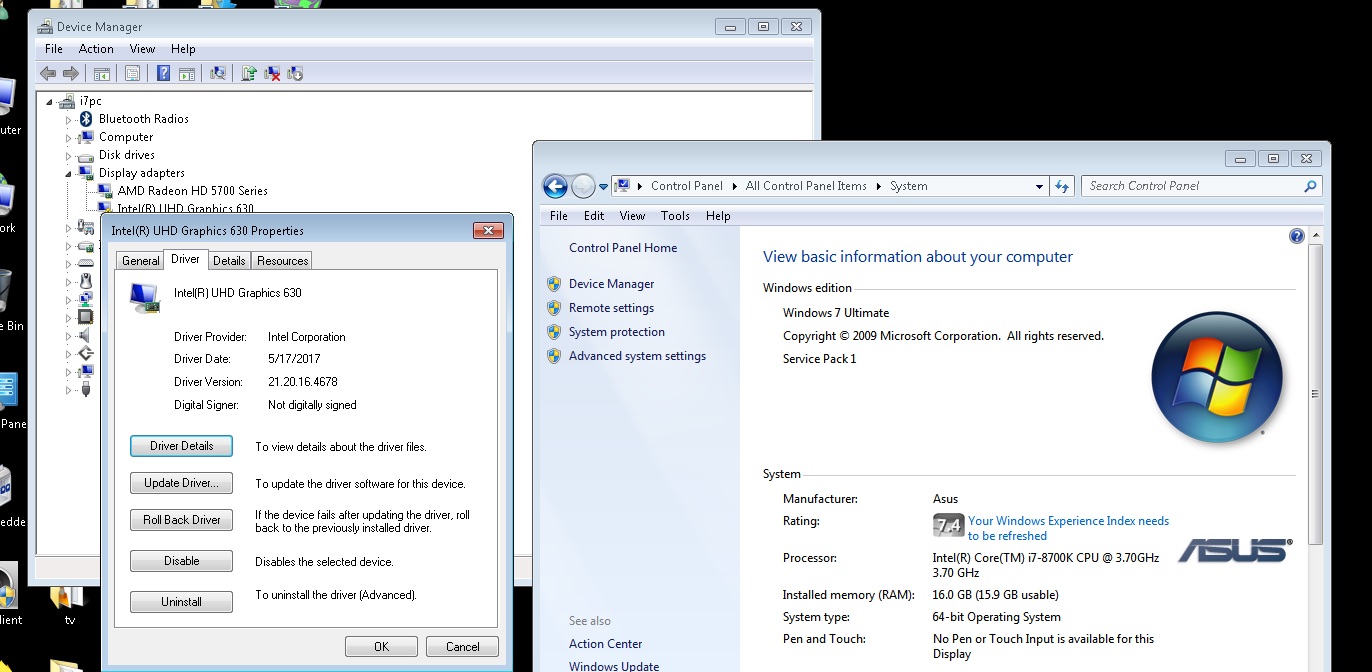Toggle the console tree pane icon

tap(101, 73)
